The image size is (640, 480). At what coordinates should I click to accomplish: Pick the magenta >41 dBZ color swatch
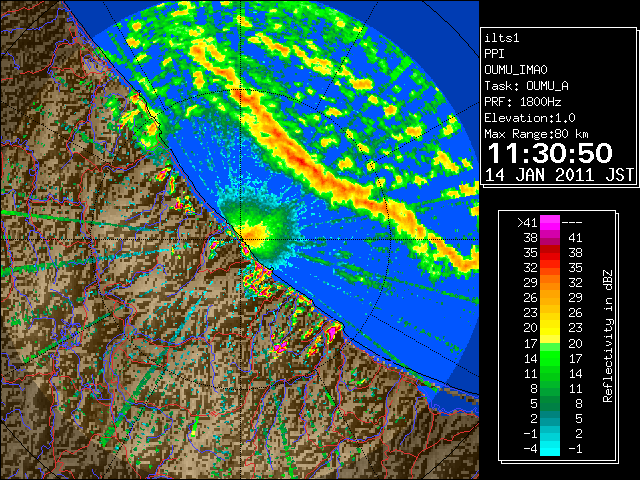point(550,222)
